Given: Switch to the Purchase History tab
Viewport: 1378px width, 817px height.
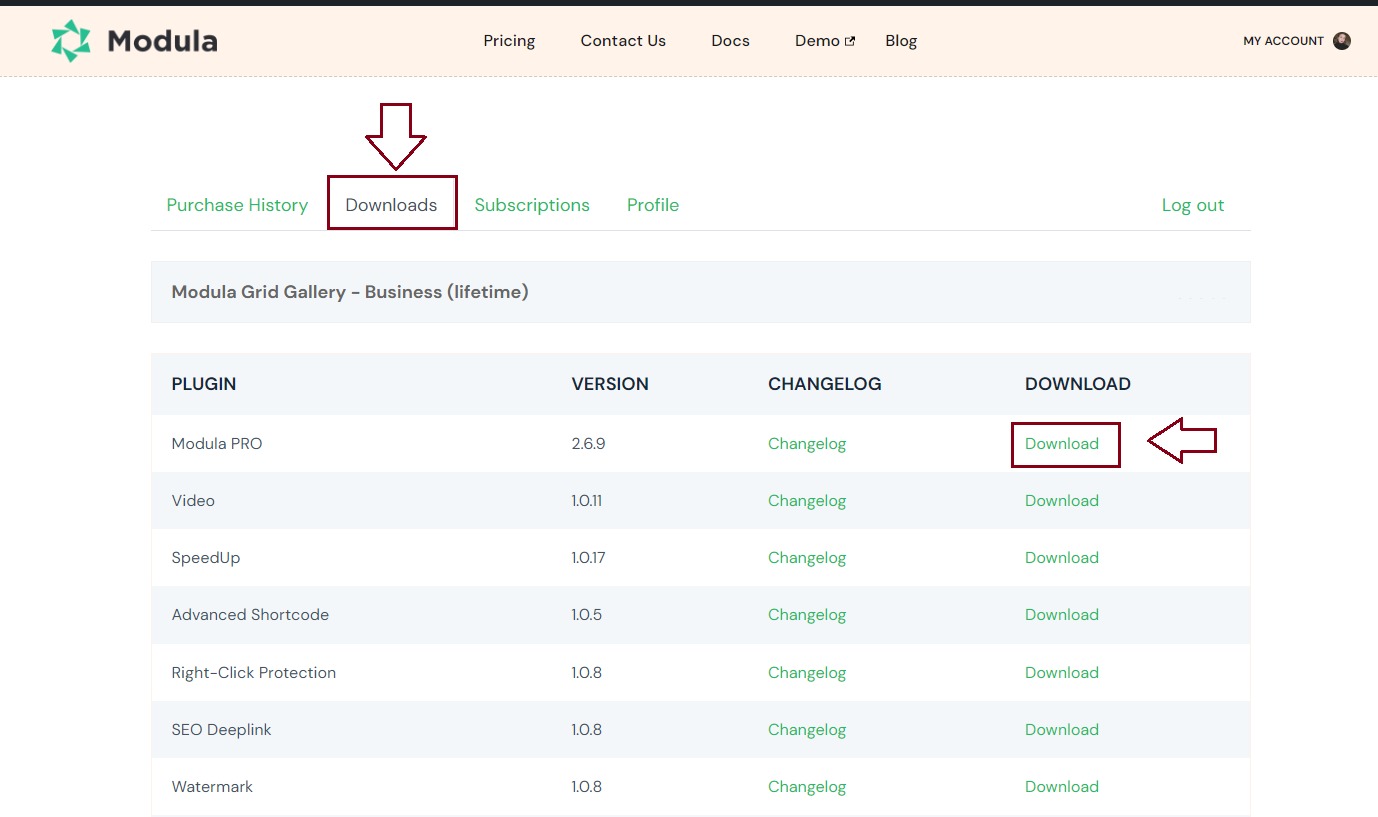Looking at the screenshot, I should pyautogui.click(x=237, y=205).
